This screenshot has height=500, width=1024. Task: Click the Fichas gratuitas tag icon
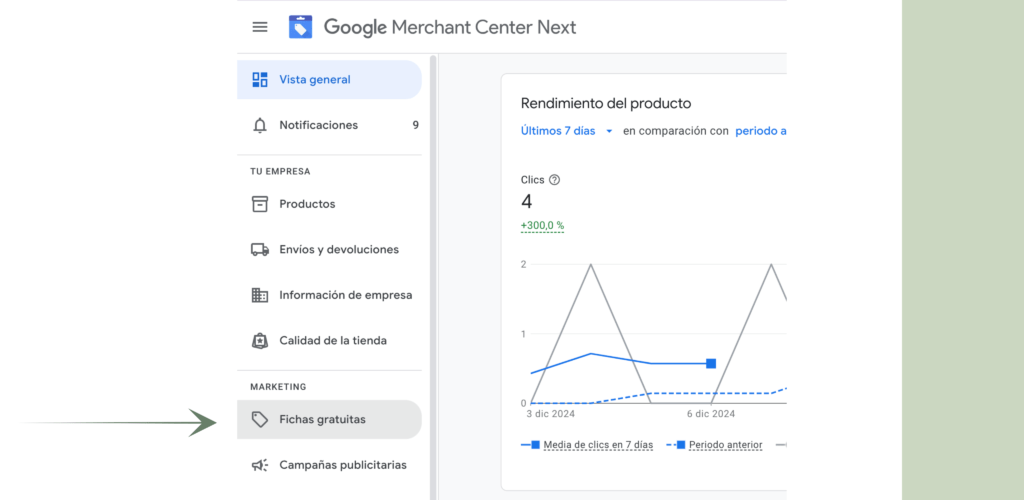(260, 420)
